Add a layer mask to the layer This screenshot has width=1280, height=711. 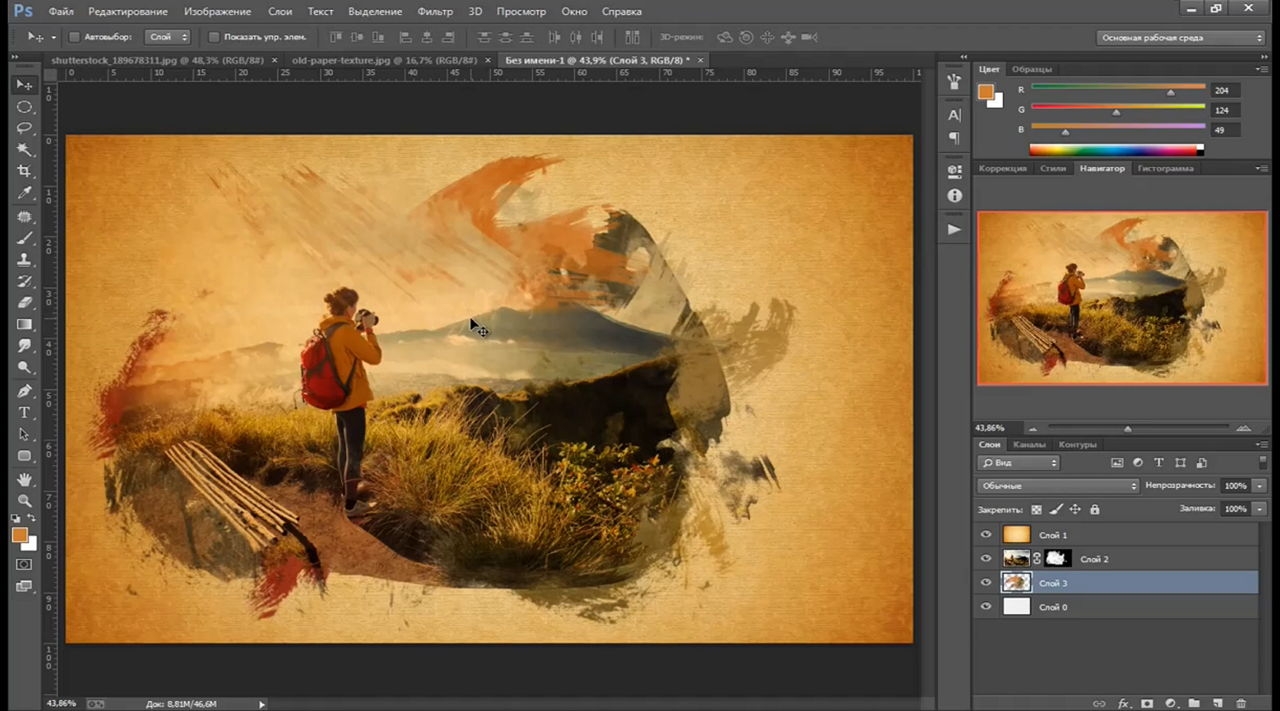pos(1147,704)
